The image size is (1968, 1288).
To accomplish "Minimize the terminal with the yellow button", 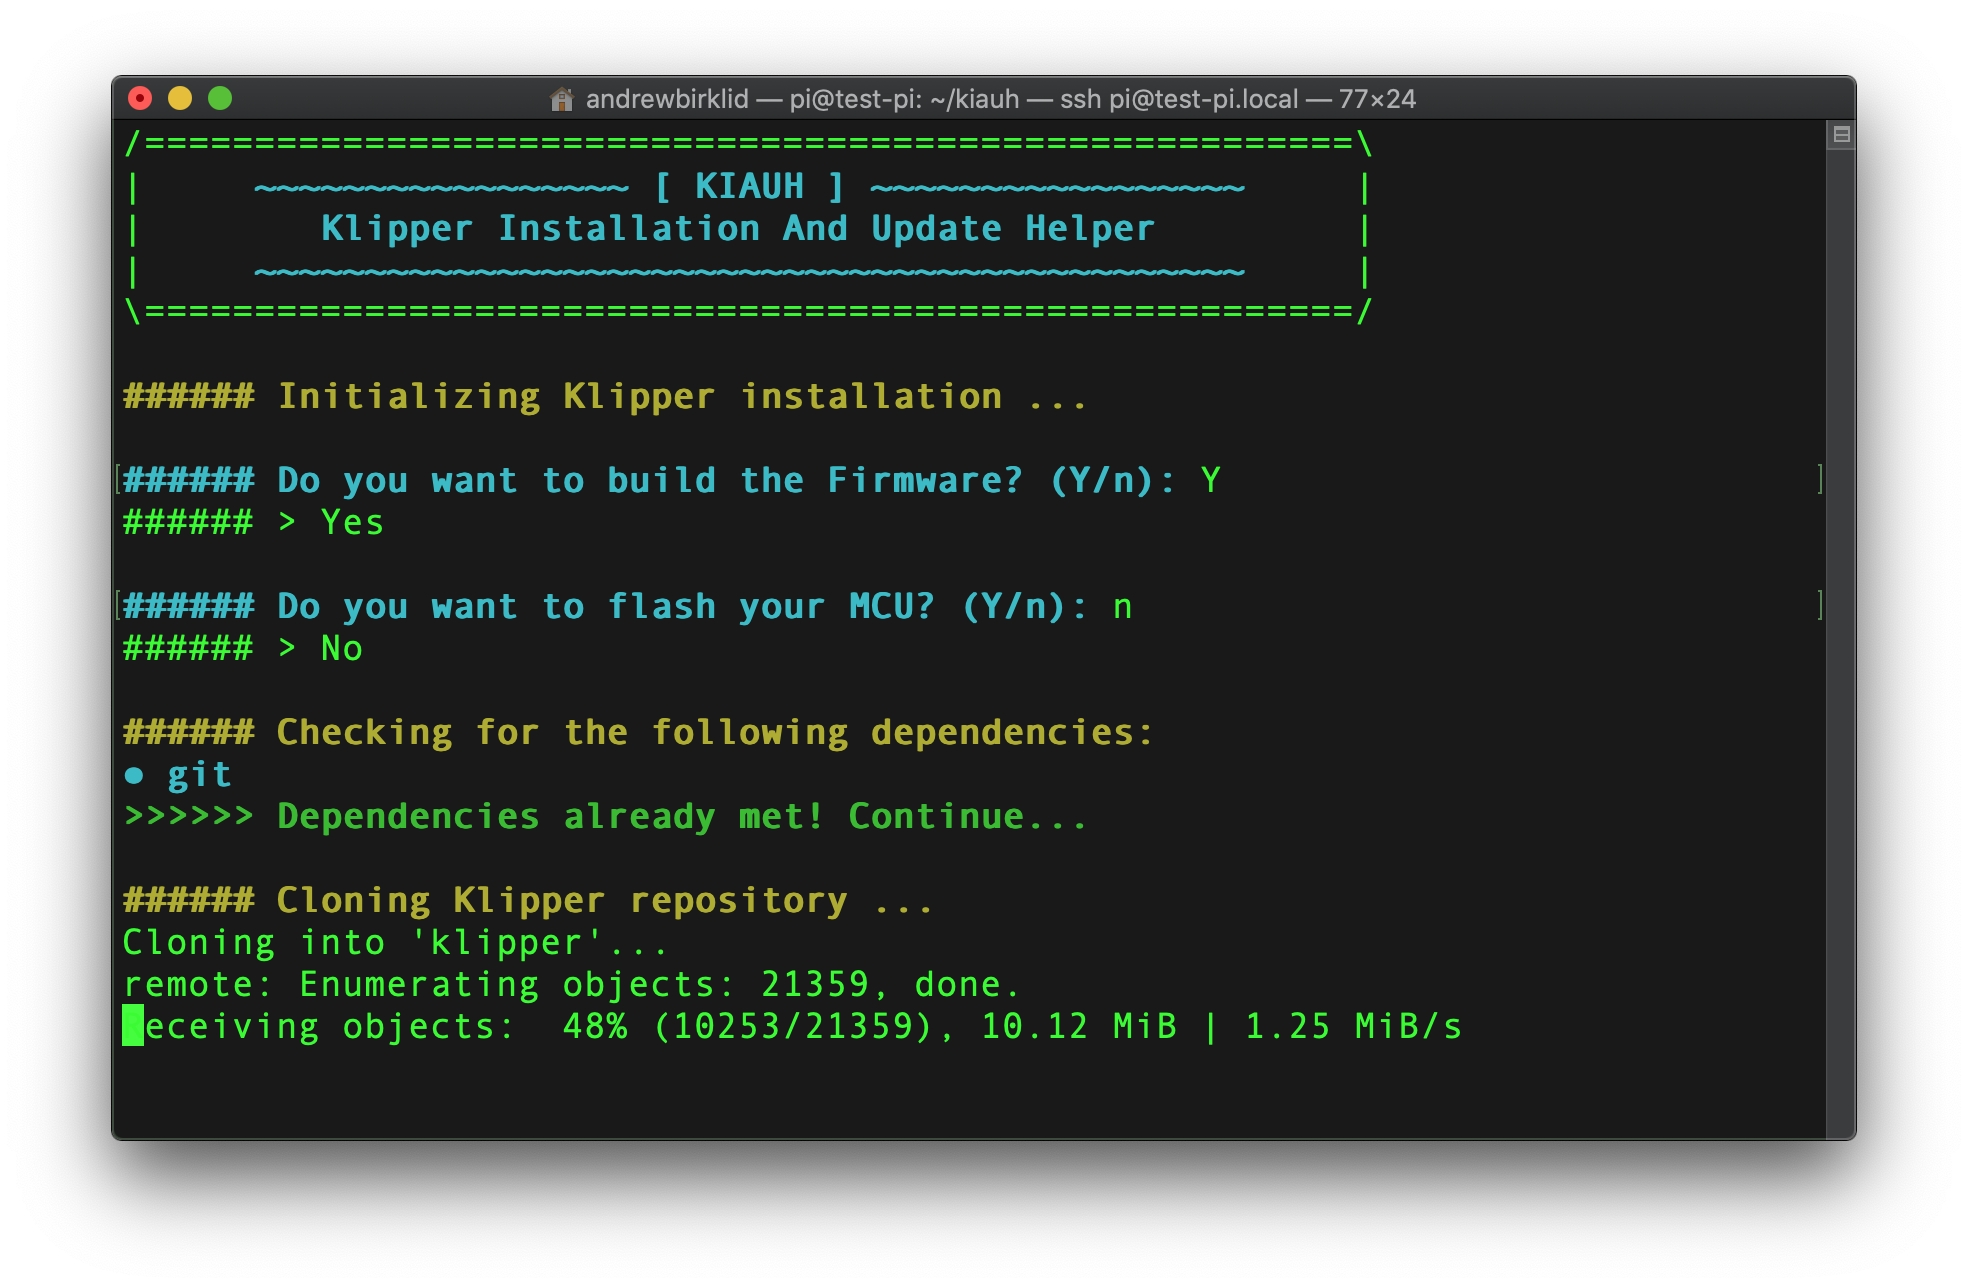I will click(x=180, y=98).
